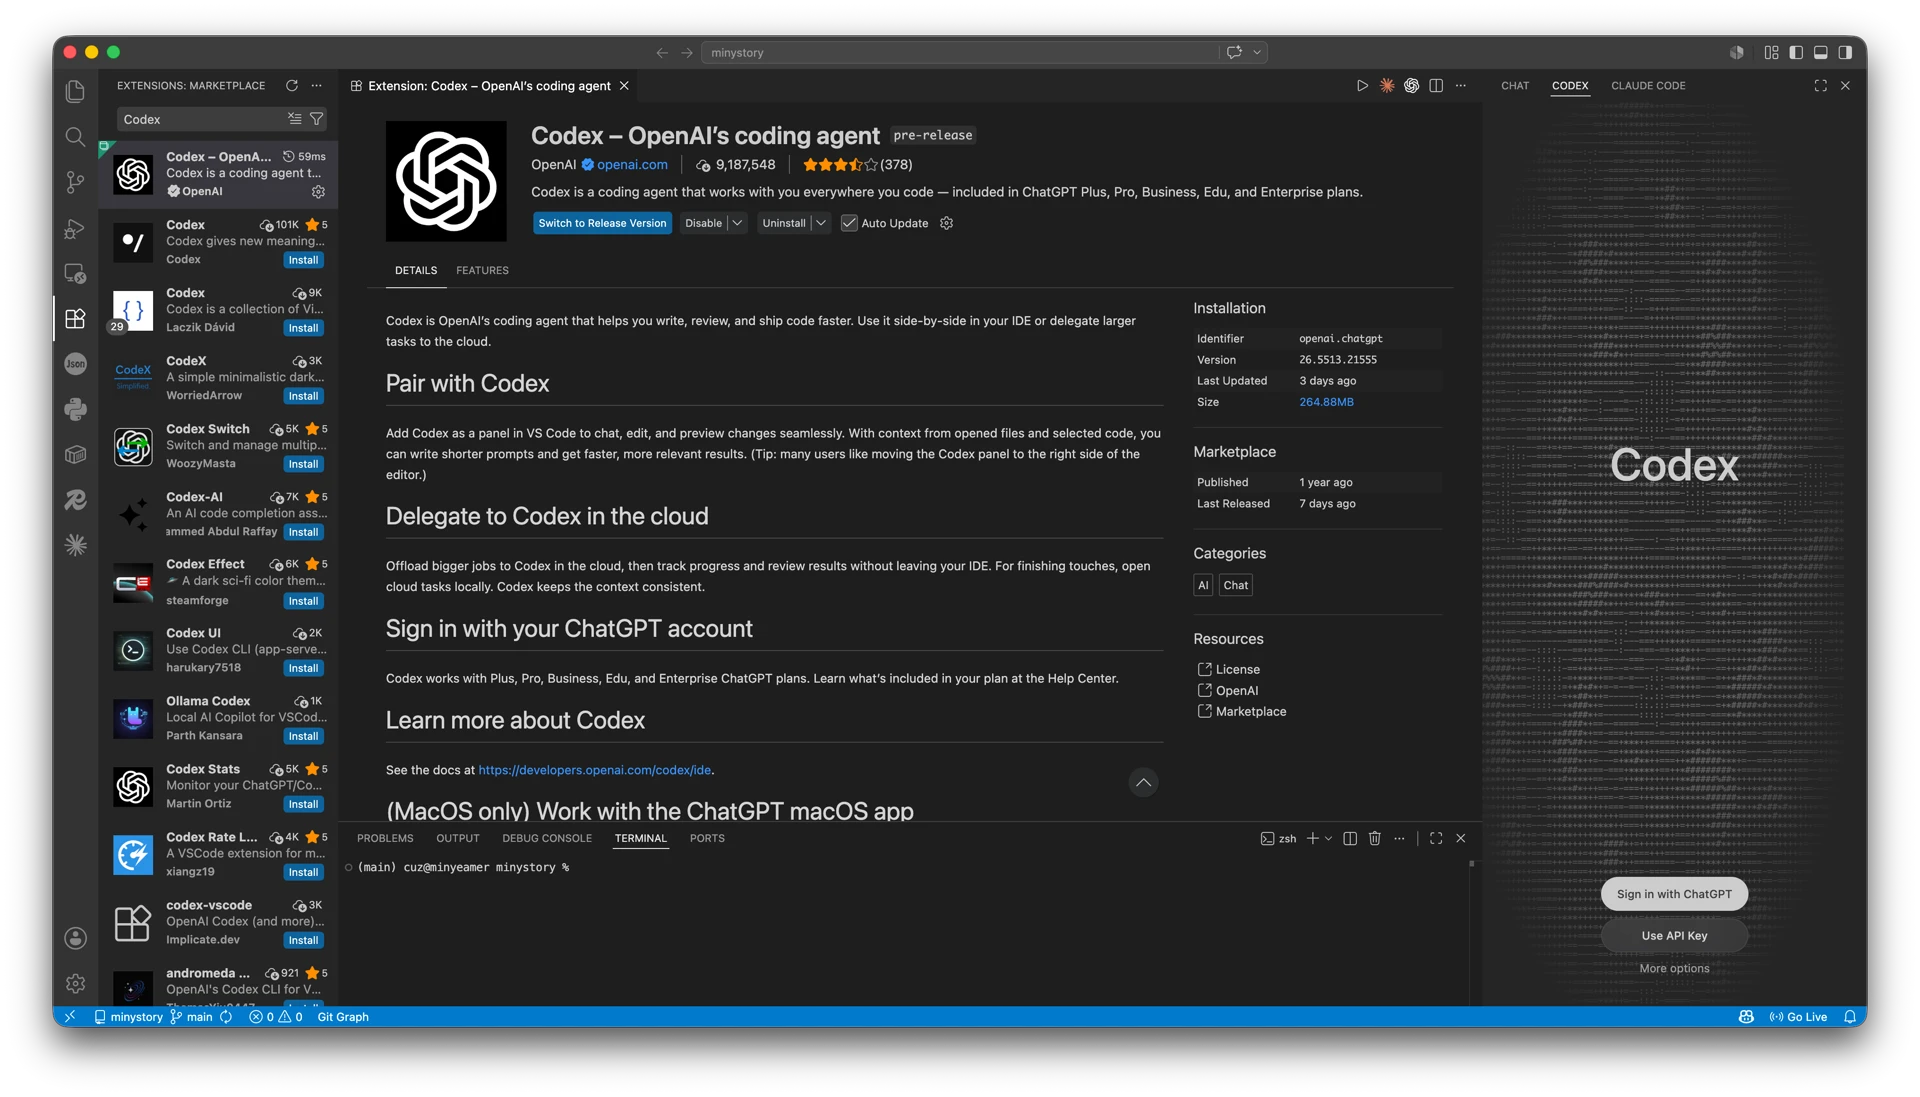This screenshot has width=1920, height=1097.
Task: Select the AI category tag
Action: (1203, 586)
